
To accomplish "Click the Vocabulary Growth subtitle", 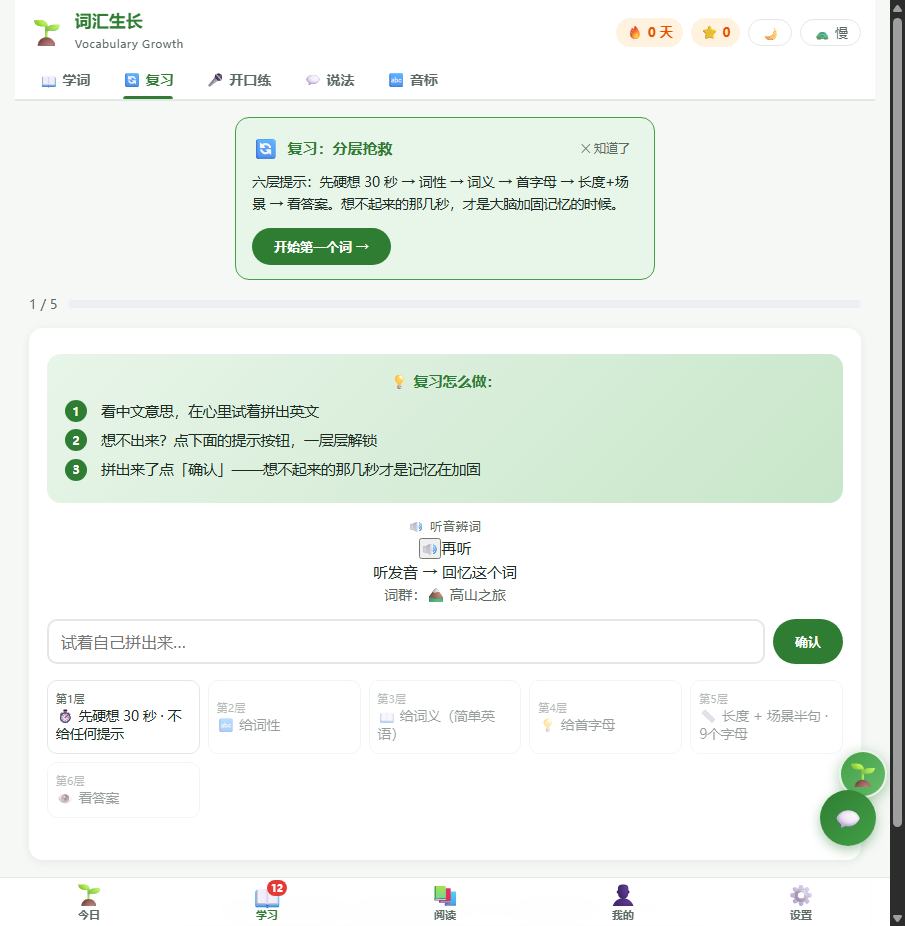I will (129, 44).
